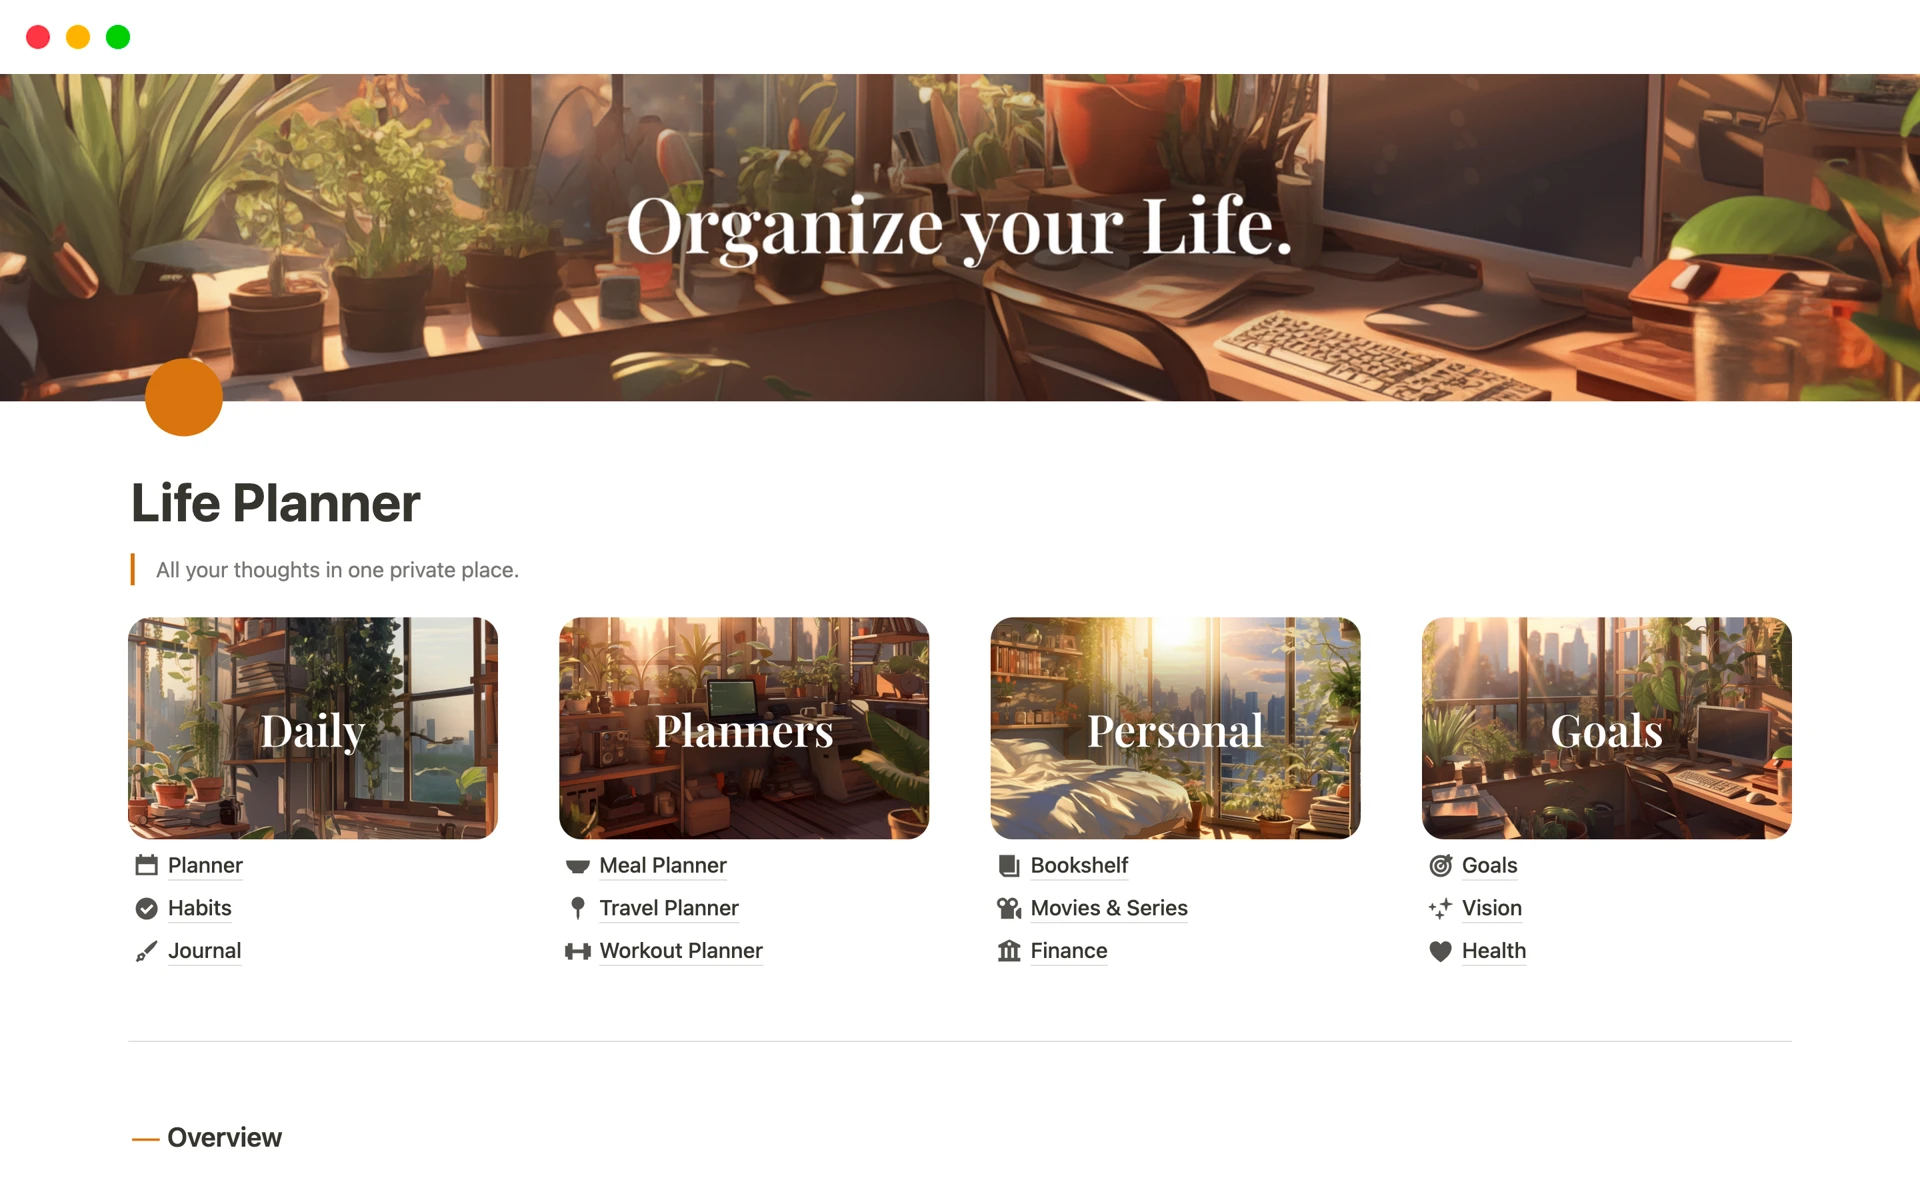Viewport: 1920px width, 1200px height.
Task: Click the Goals section image
Action: tap(1606, 727)
